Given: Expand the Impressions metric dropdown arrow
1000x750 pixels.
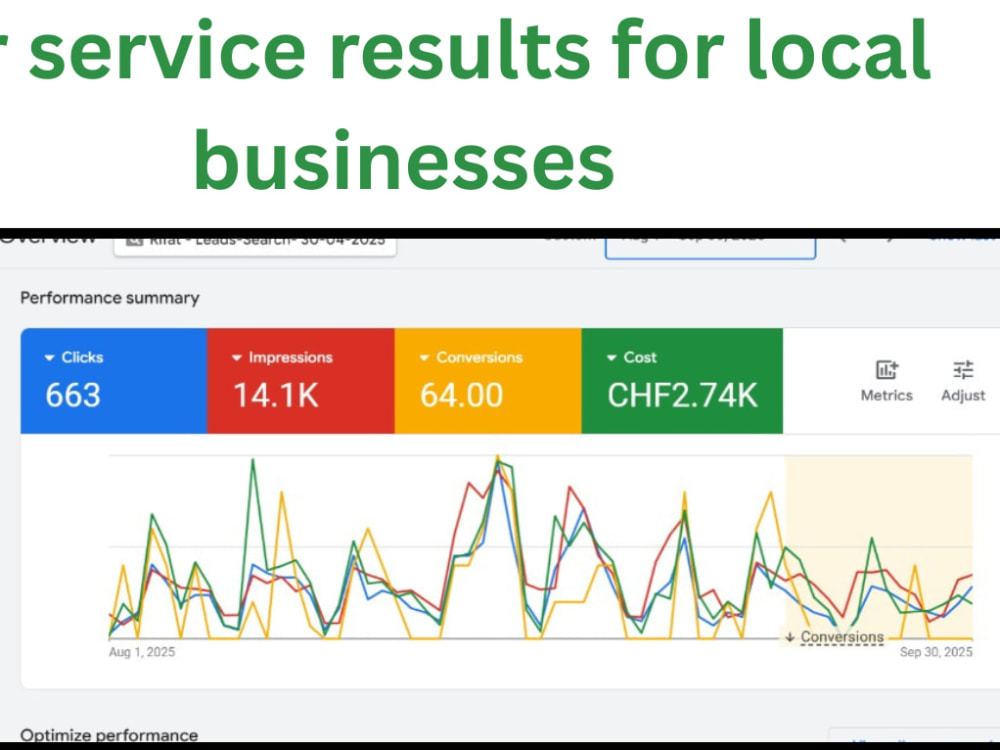Looking at the screenshot, I should tap(237, 358).
